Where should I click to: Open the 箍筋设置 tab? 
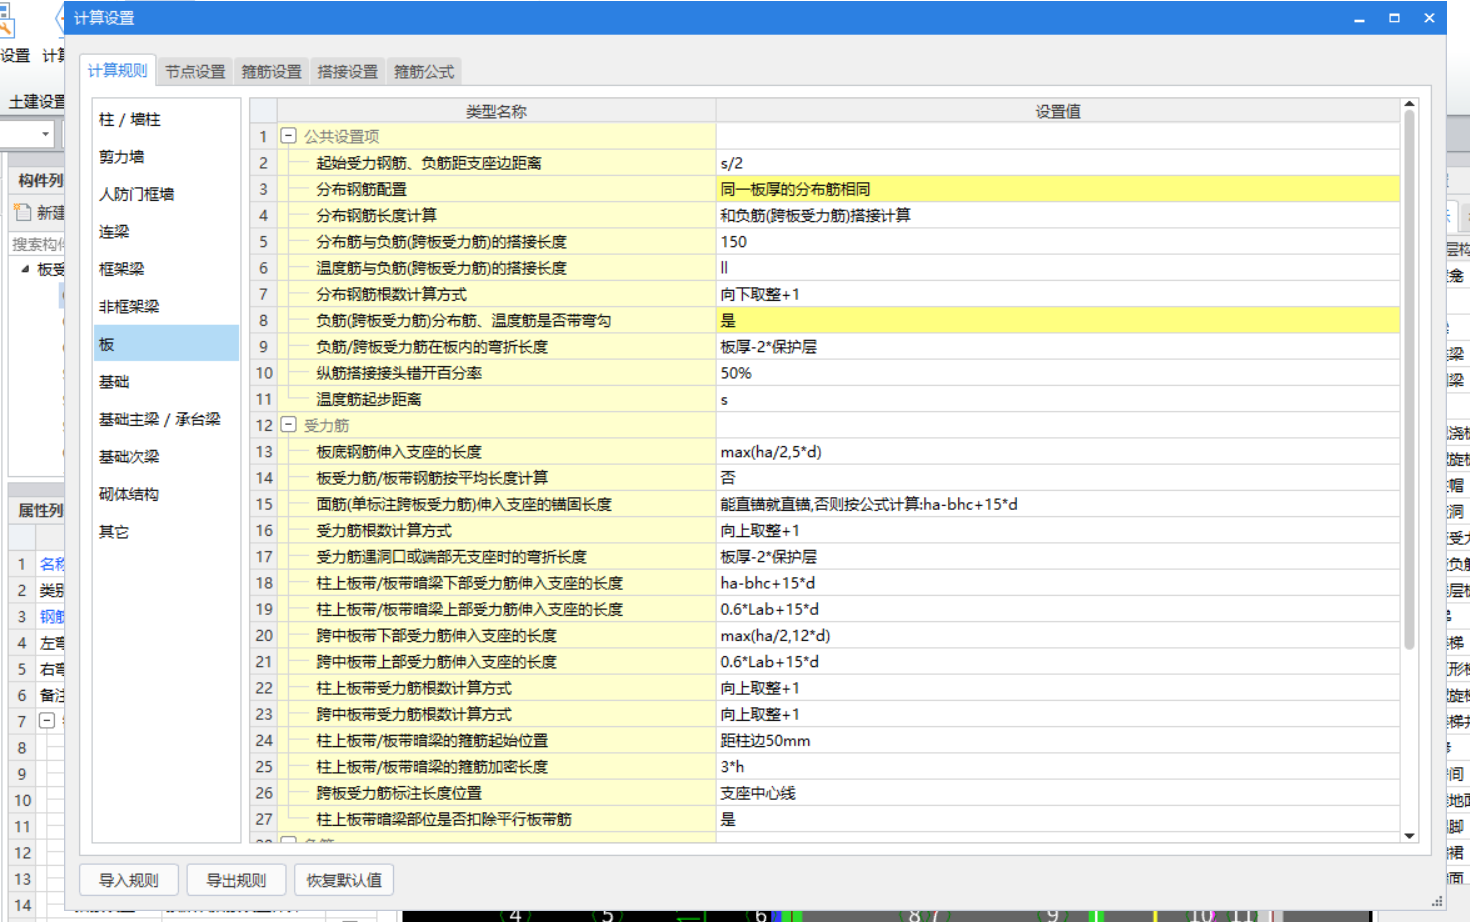pyautogui.click(x=271, y=72)
